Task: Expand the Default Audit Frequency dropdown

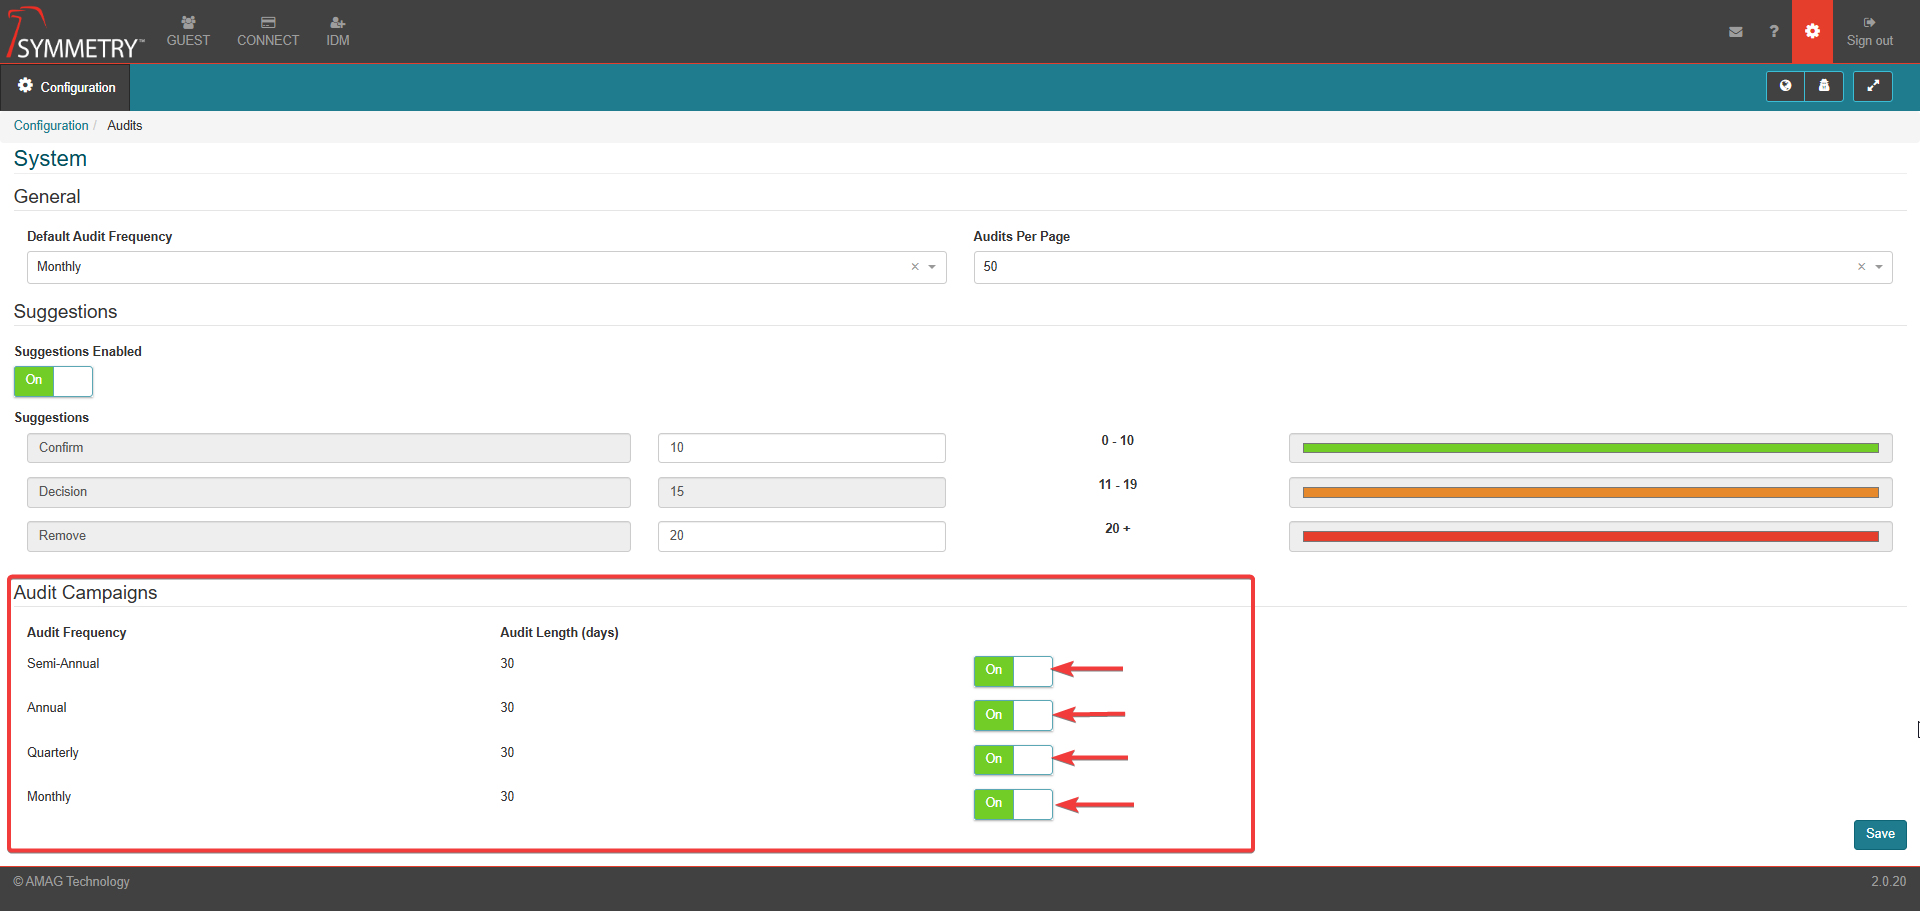Action: point(932,267)
